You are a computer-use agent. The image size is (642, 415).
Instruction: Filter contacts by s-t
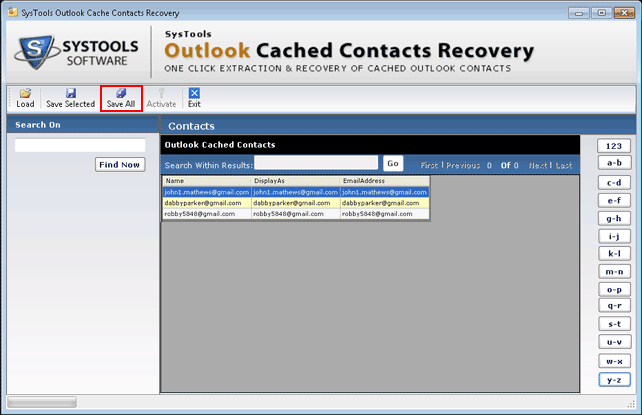614,324
